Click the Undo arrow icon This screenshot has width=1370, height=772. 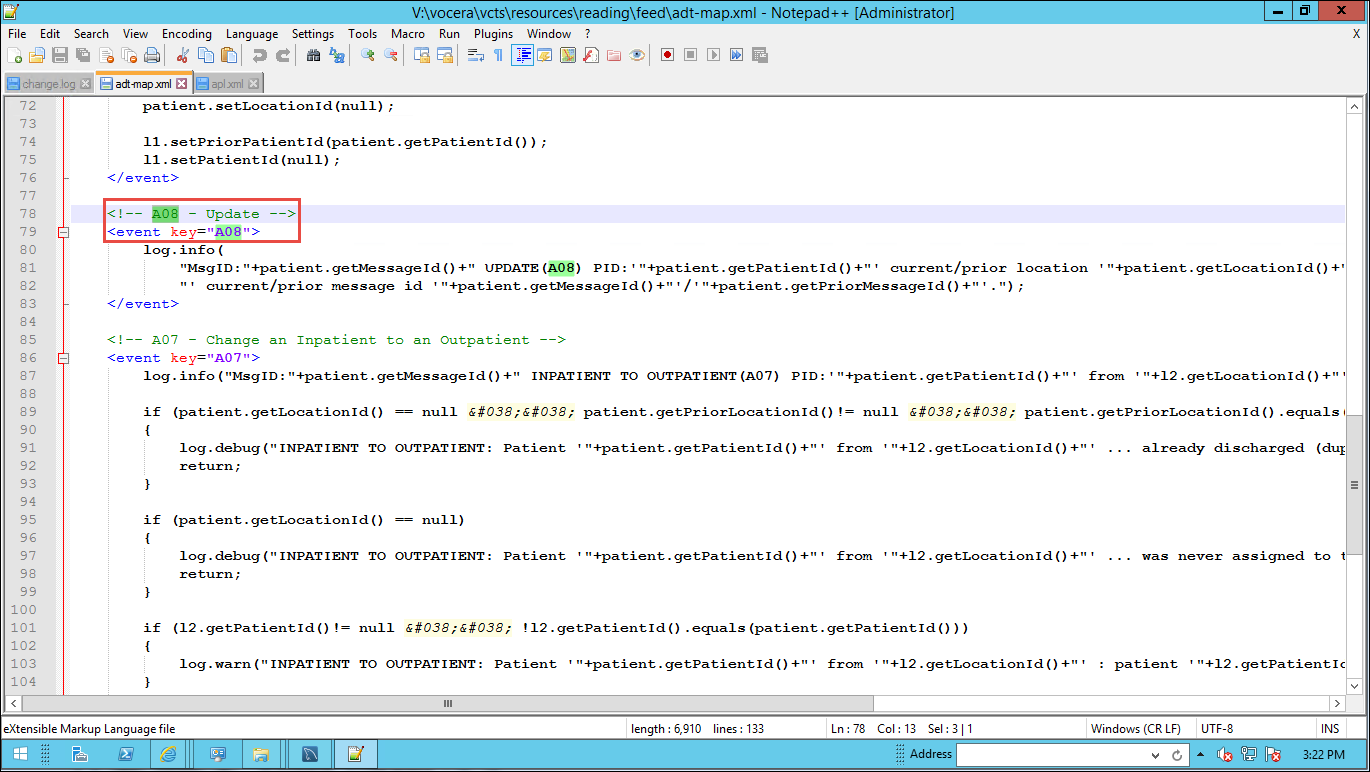click(260, 55)
